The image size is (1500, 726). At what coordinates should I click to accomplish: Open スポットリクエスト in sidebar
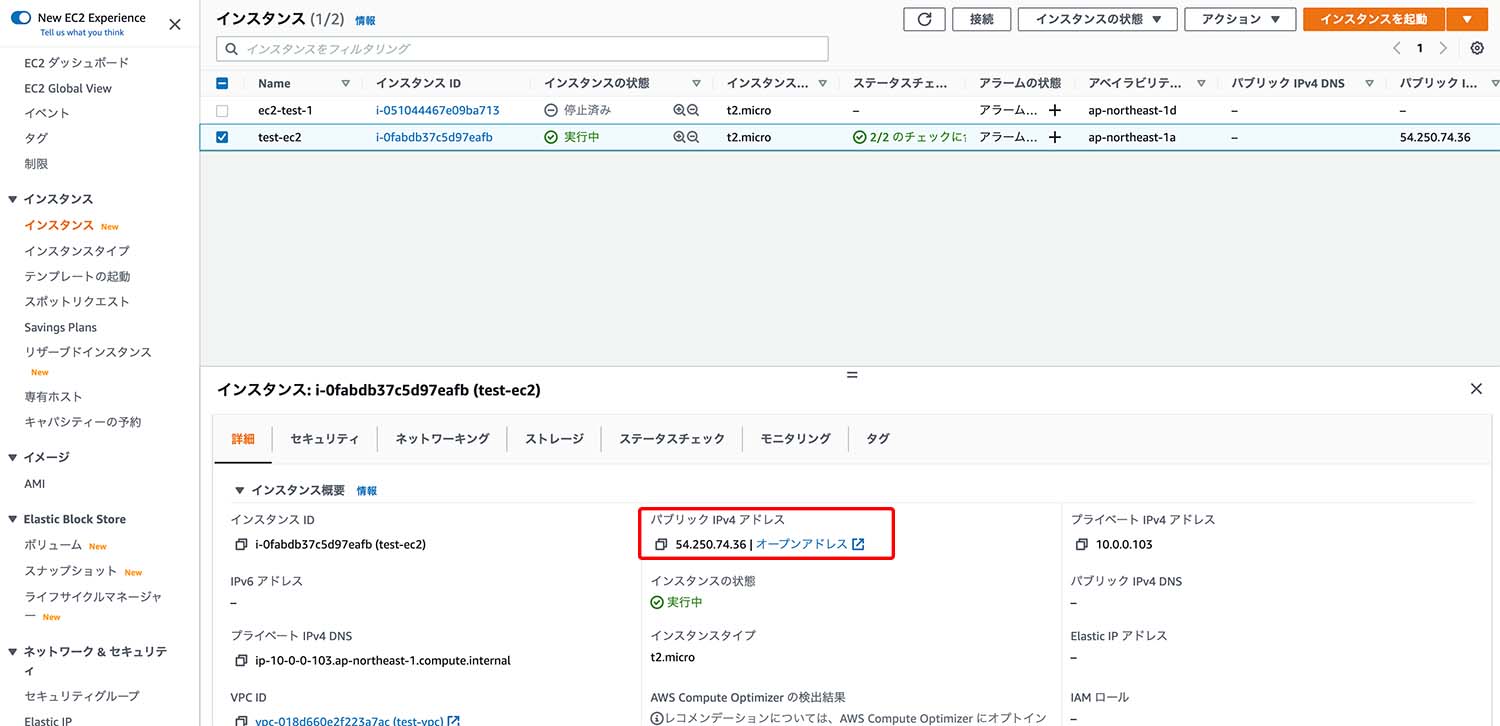point(77,301)
